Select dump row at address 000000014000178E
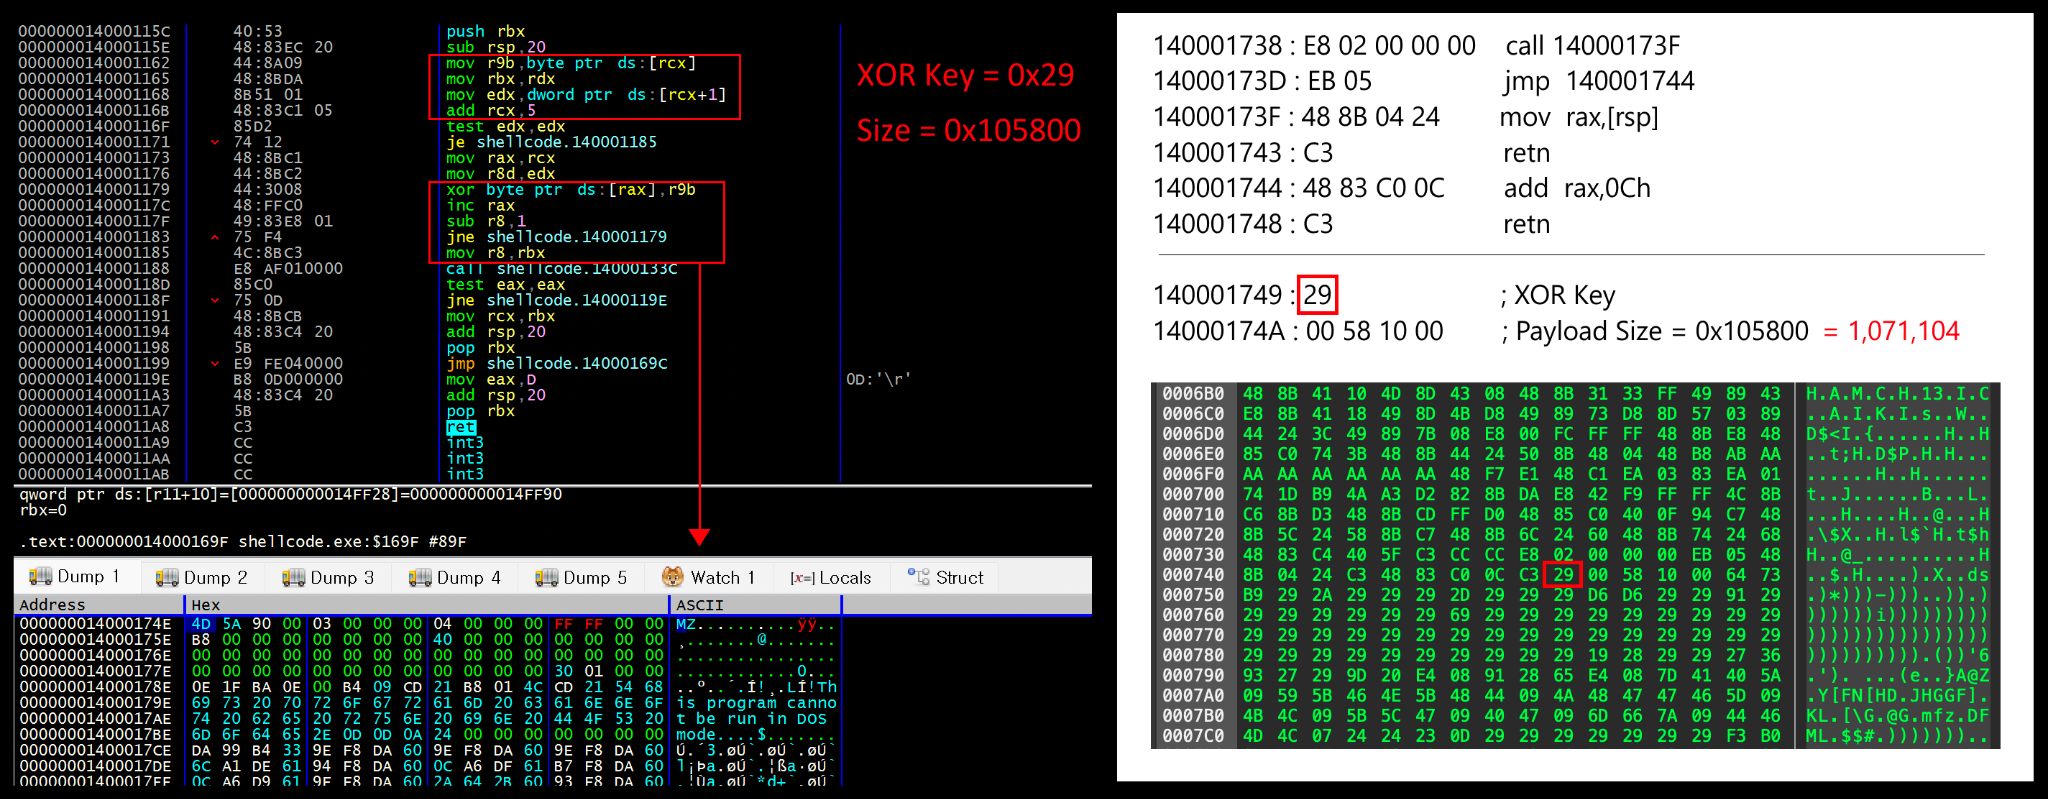 tap(430, 687)
